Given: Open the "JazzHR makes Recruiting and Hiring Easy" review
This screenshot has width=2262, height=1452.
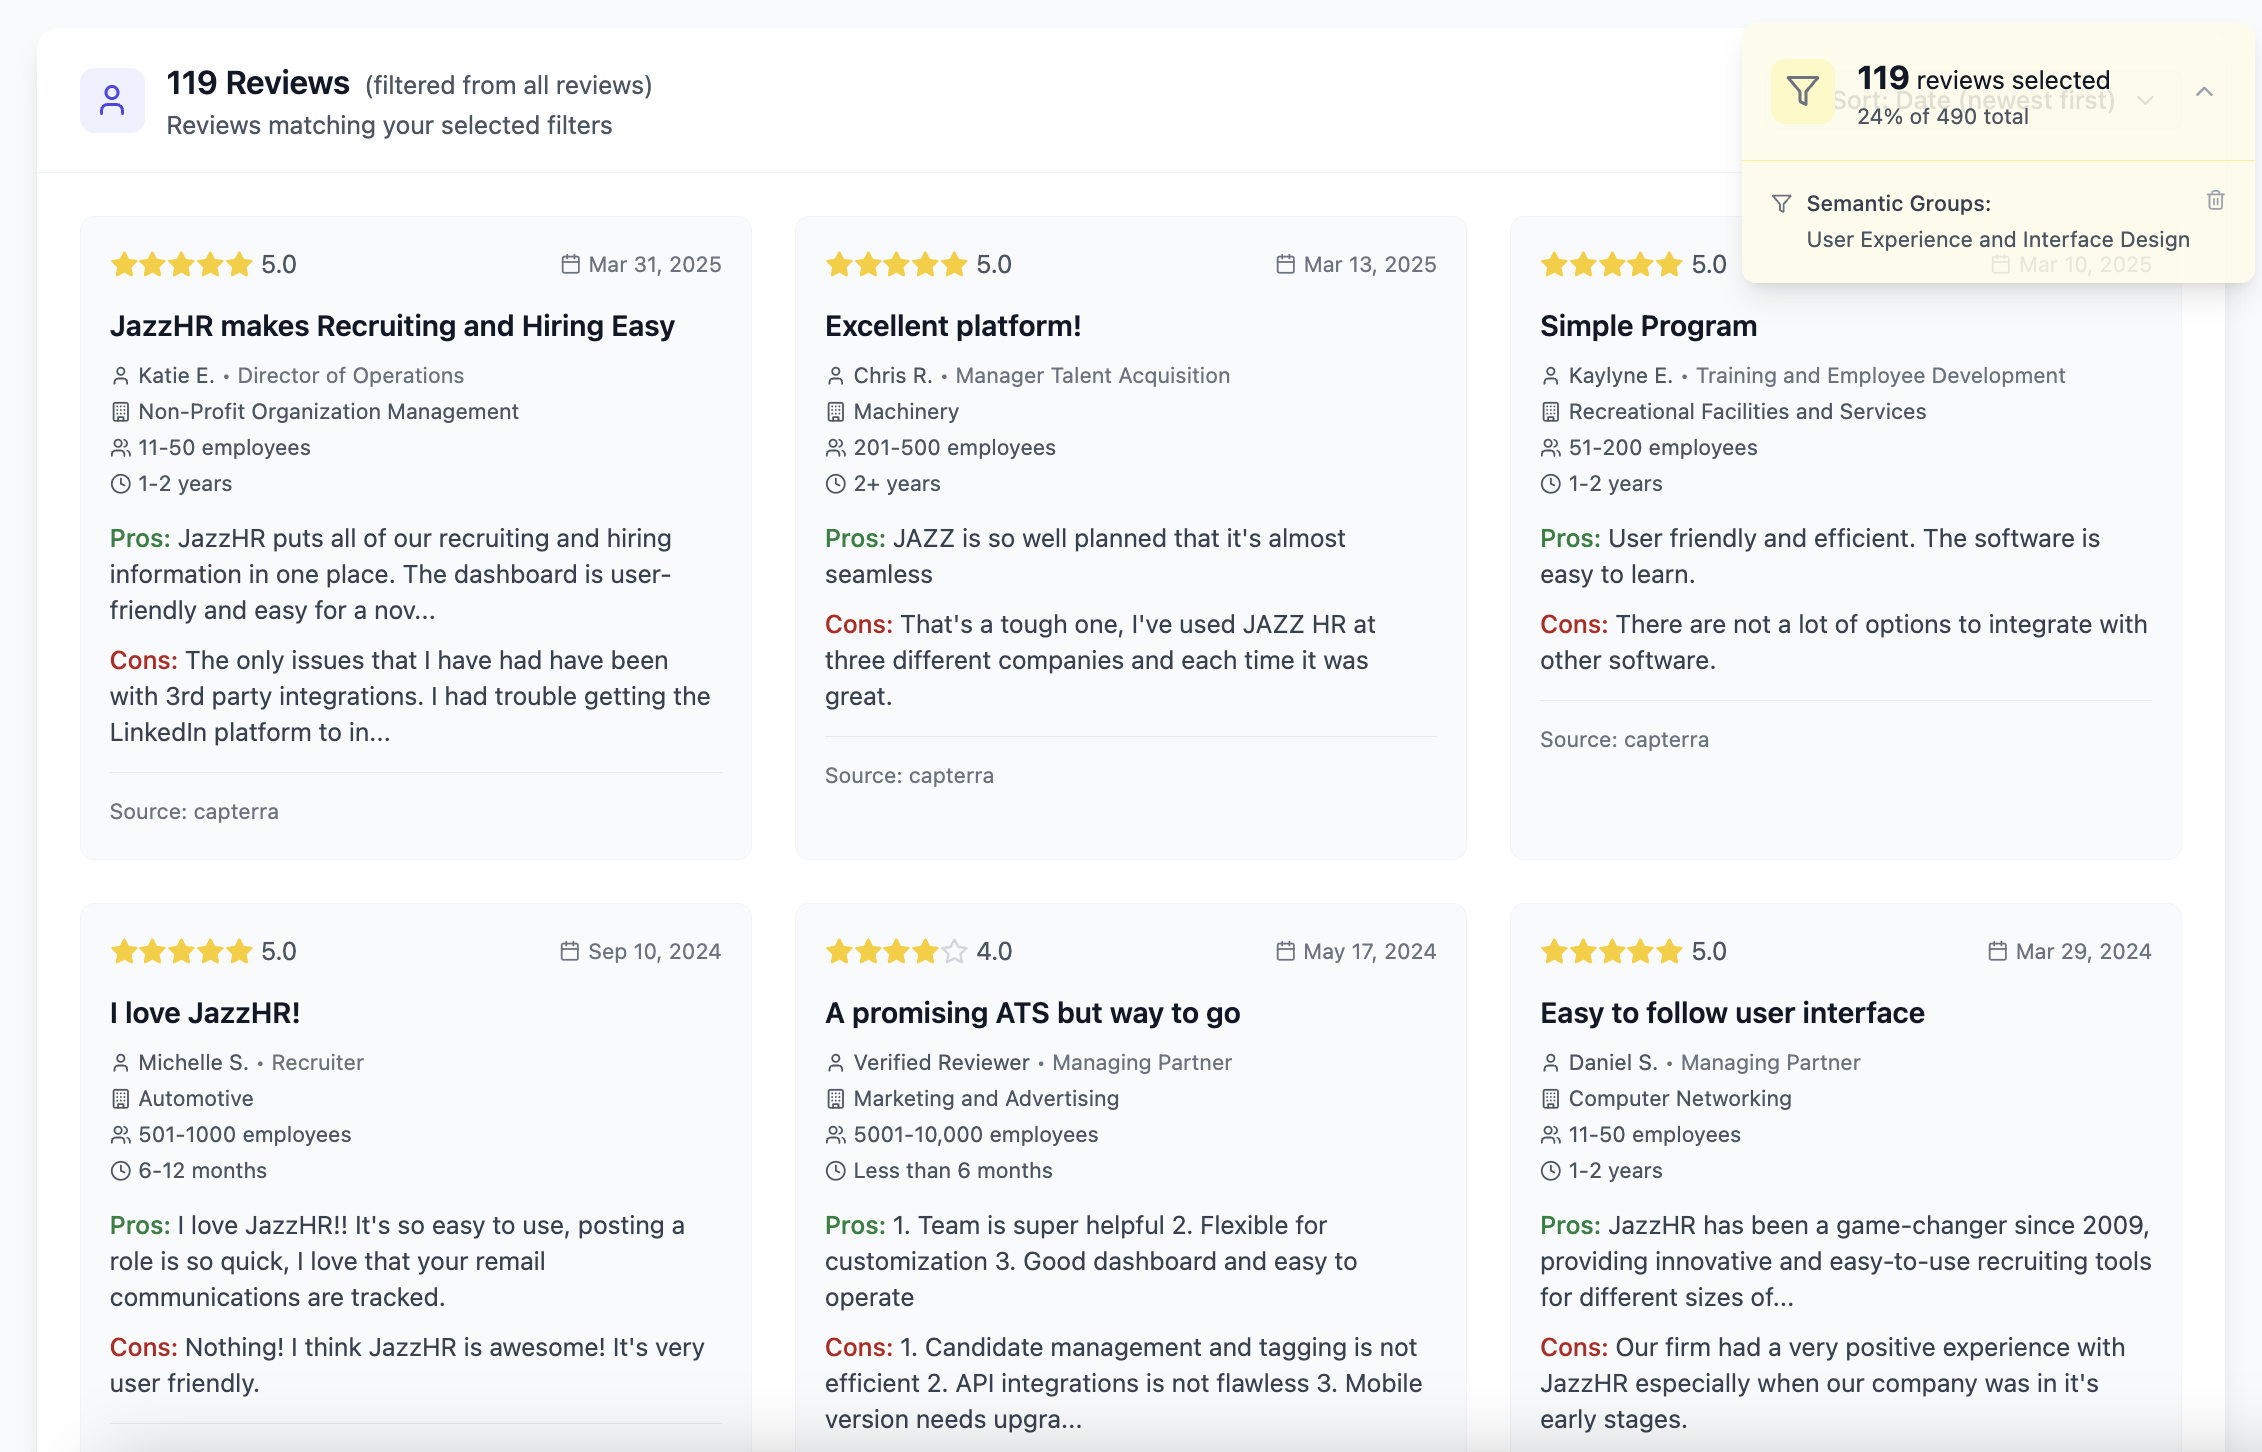Looking at the screenshot, I should click(x=392, y=326).
